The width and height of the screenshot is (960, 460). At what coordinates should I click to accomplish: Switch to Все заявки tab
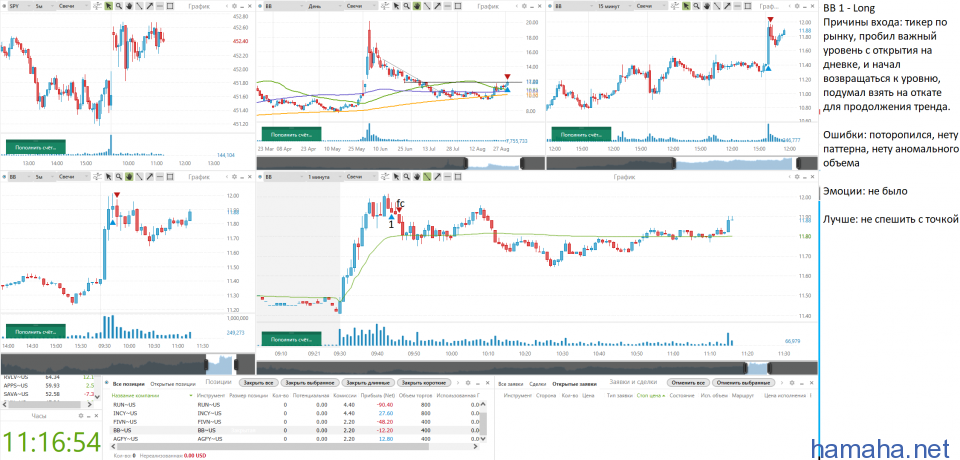click(511, 384)
